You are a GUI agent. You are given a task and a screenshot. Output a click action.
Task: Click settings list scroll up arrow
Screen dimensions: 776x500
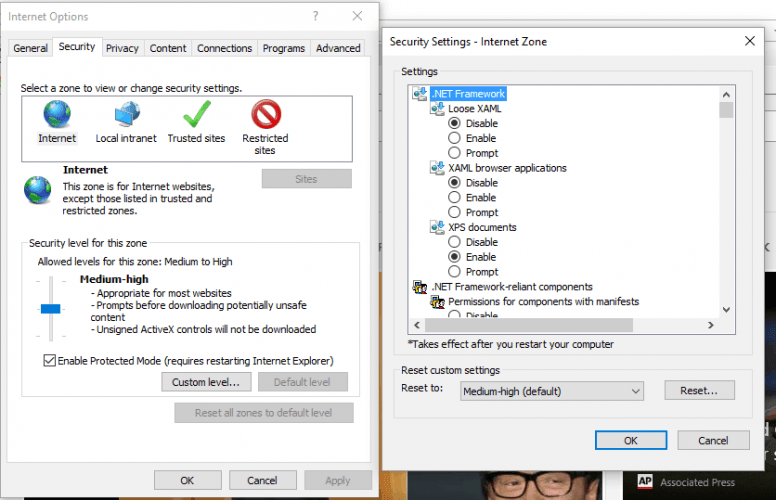[726, 95]
